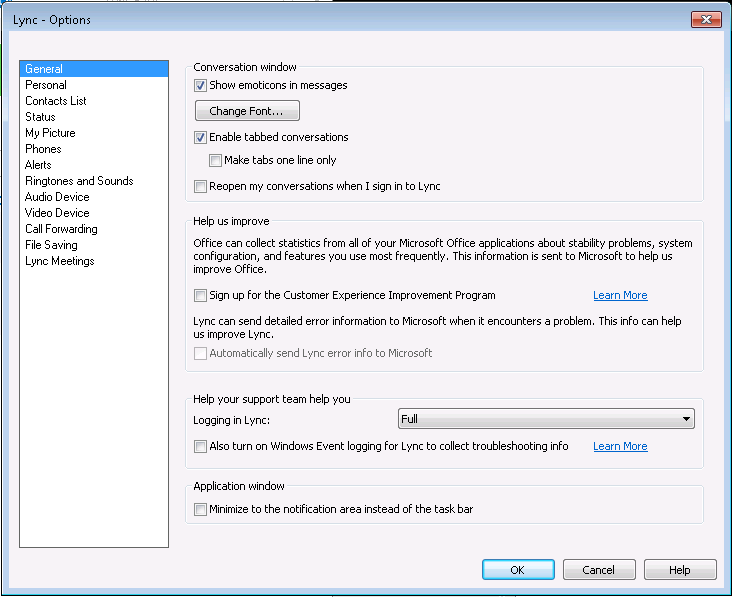
Task: Disable Enable tabbed conversations checkbox
Action: 200,137
